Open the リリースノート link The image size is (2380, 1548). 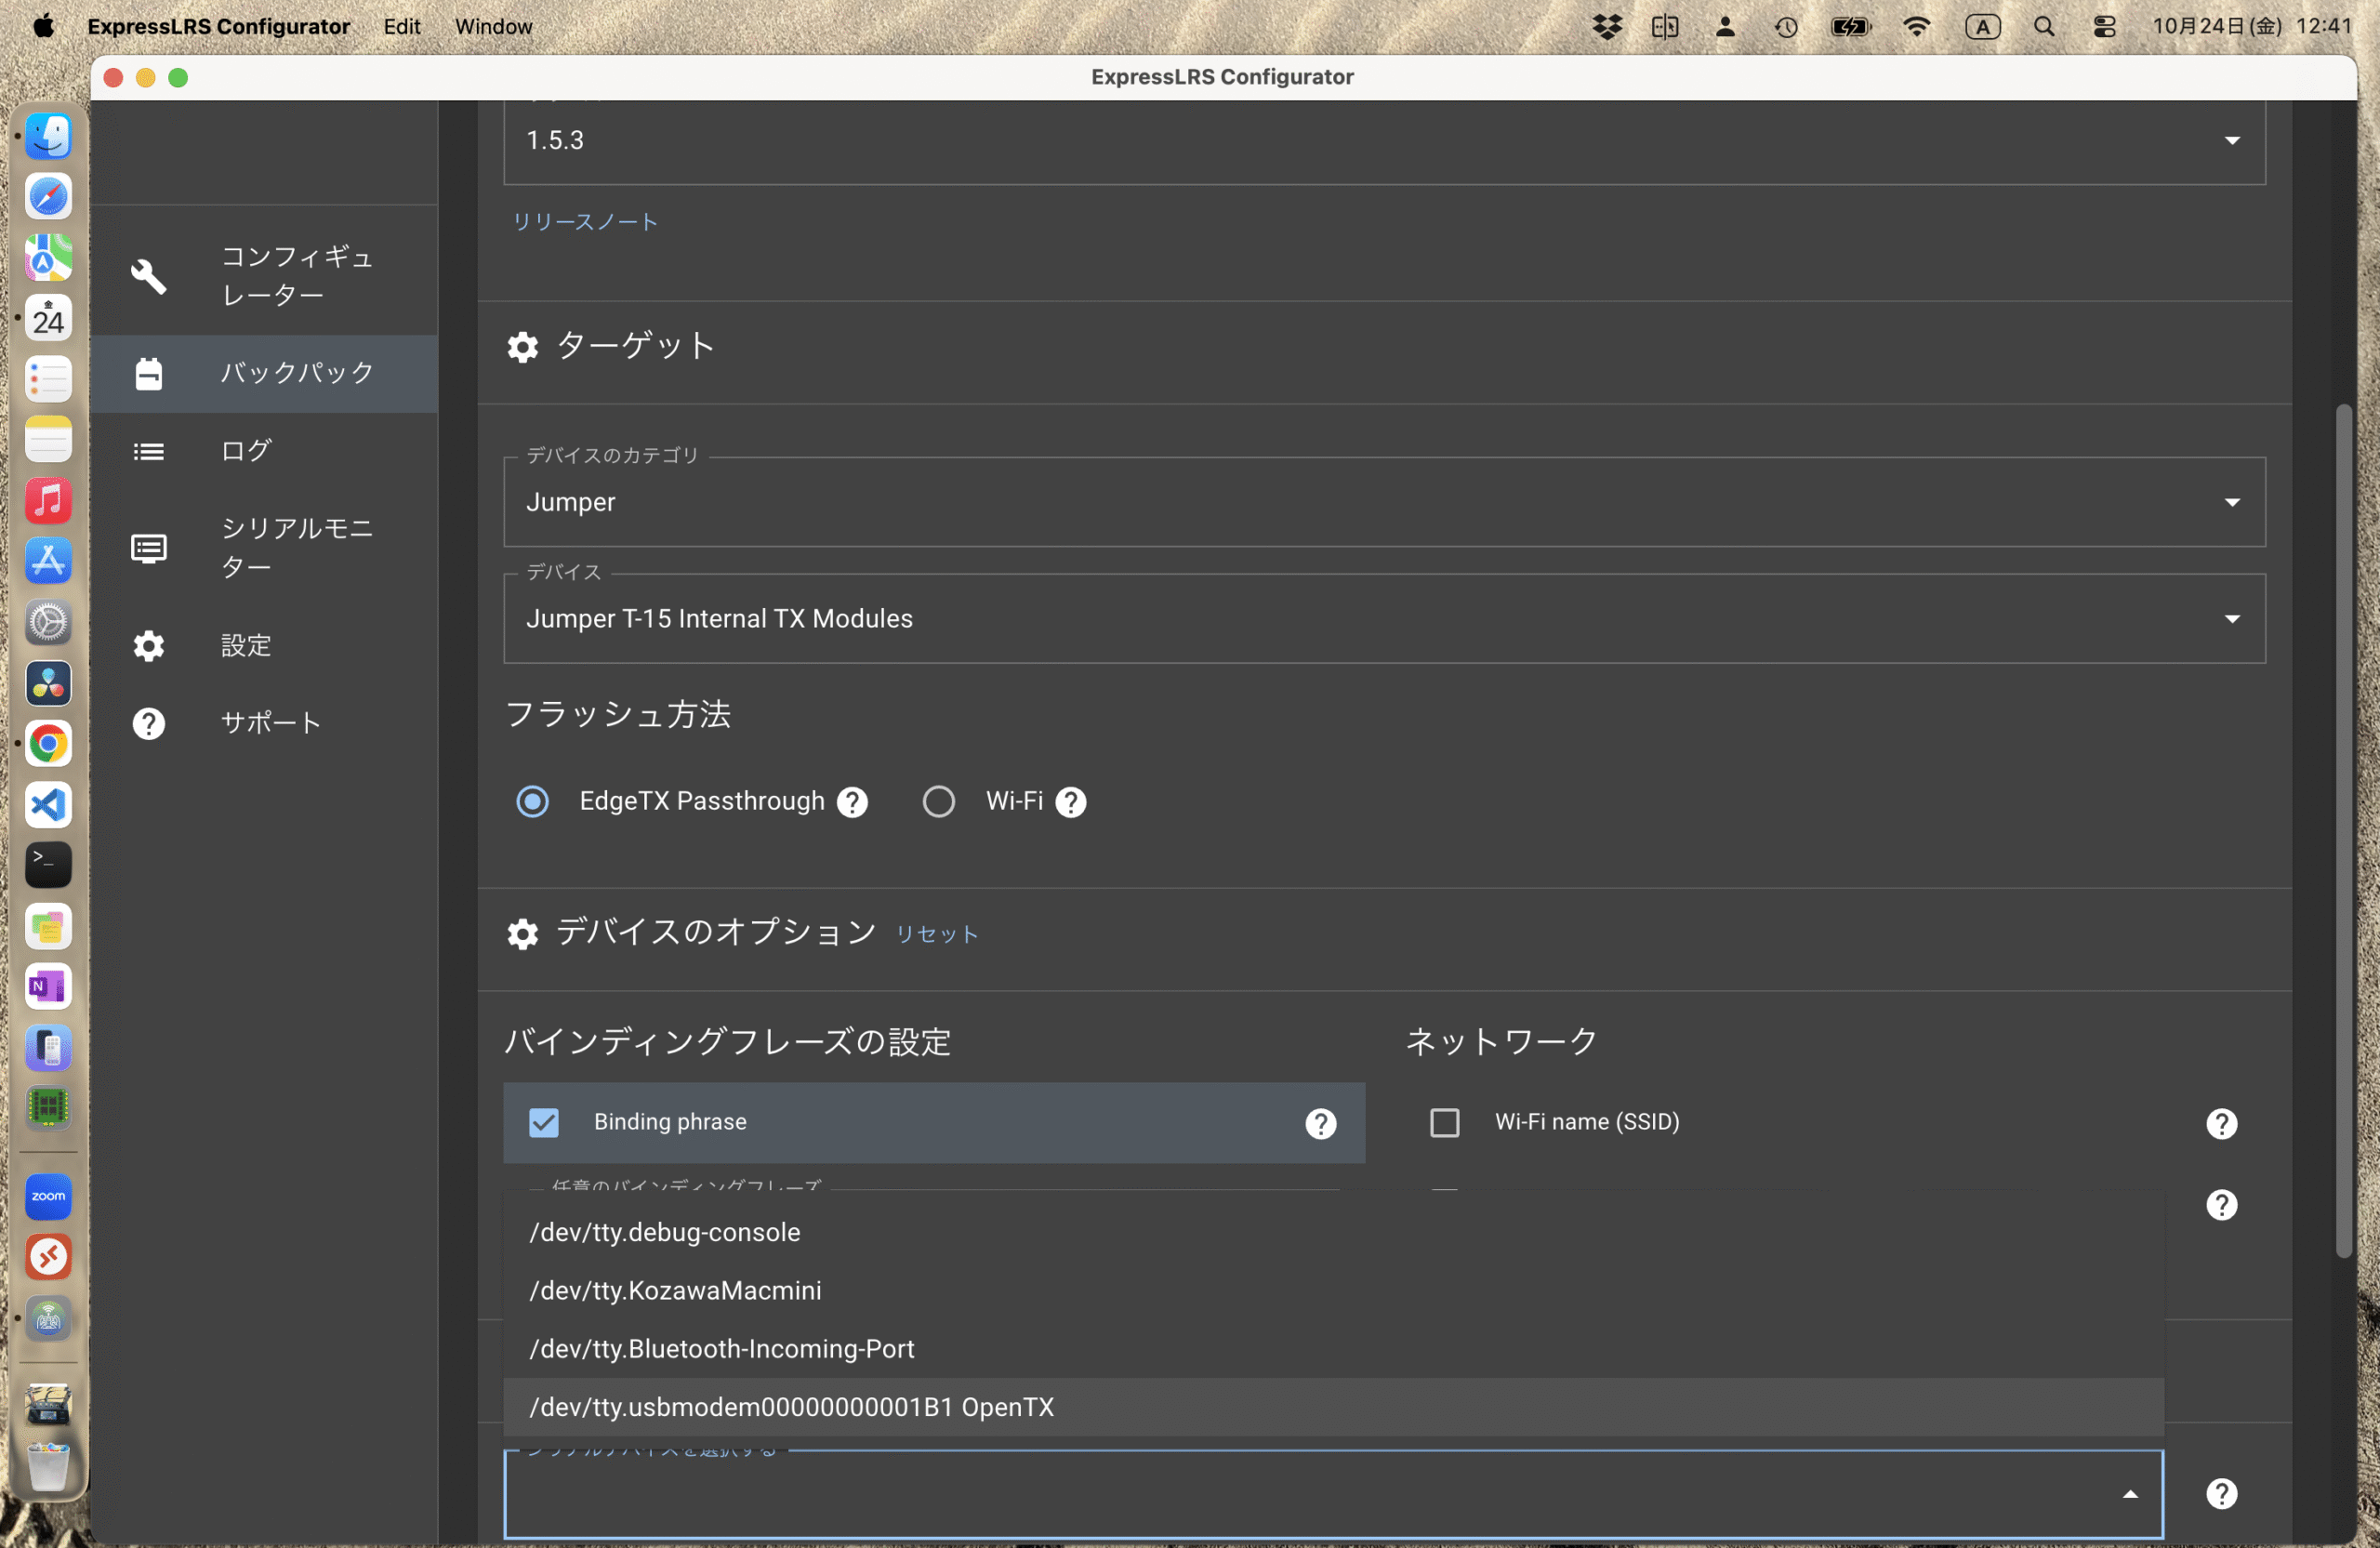click(585, 222)
